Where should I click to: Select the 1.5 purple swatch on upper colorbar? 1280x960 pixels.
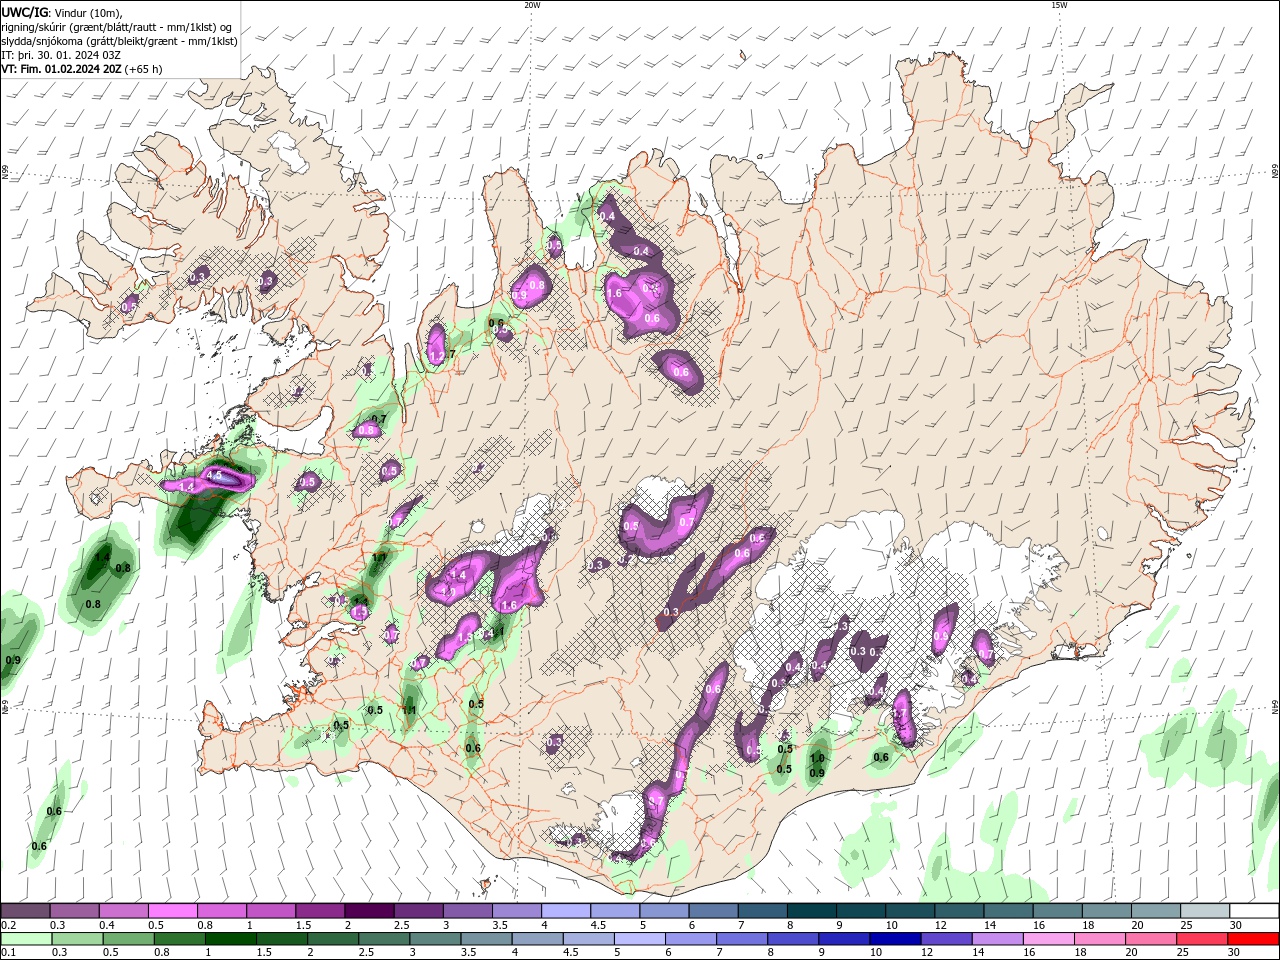tap(319, 911)
